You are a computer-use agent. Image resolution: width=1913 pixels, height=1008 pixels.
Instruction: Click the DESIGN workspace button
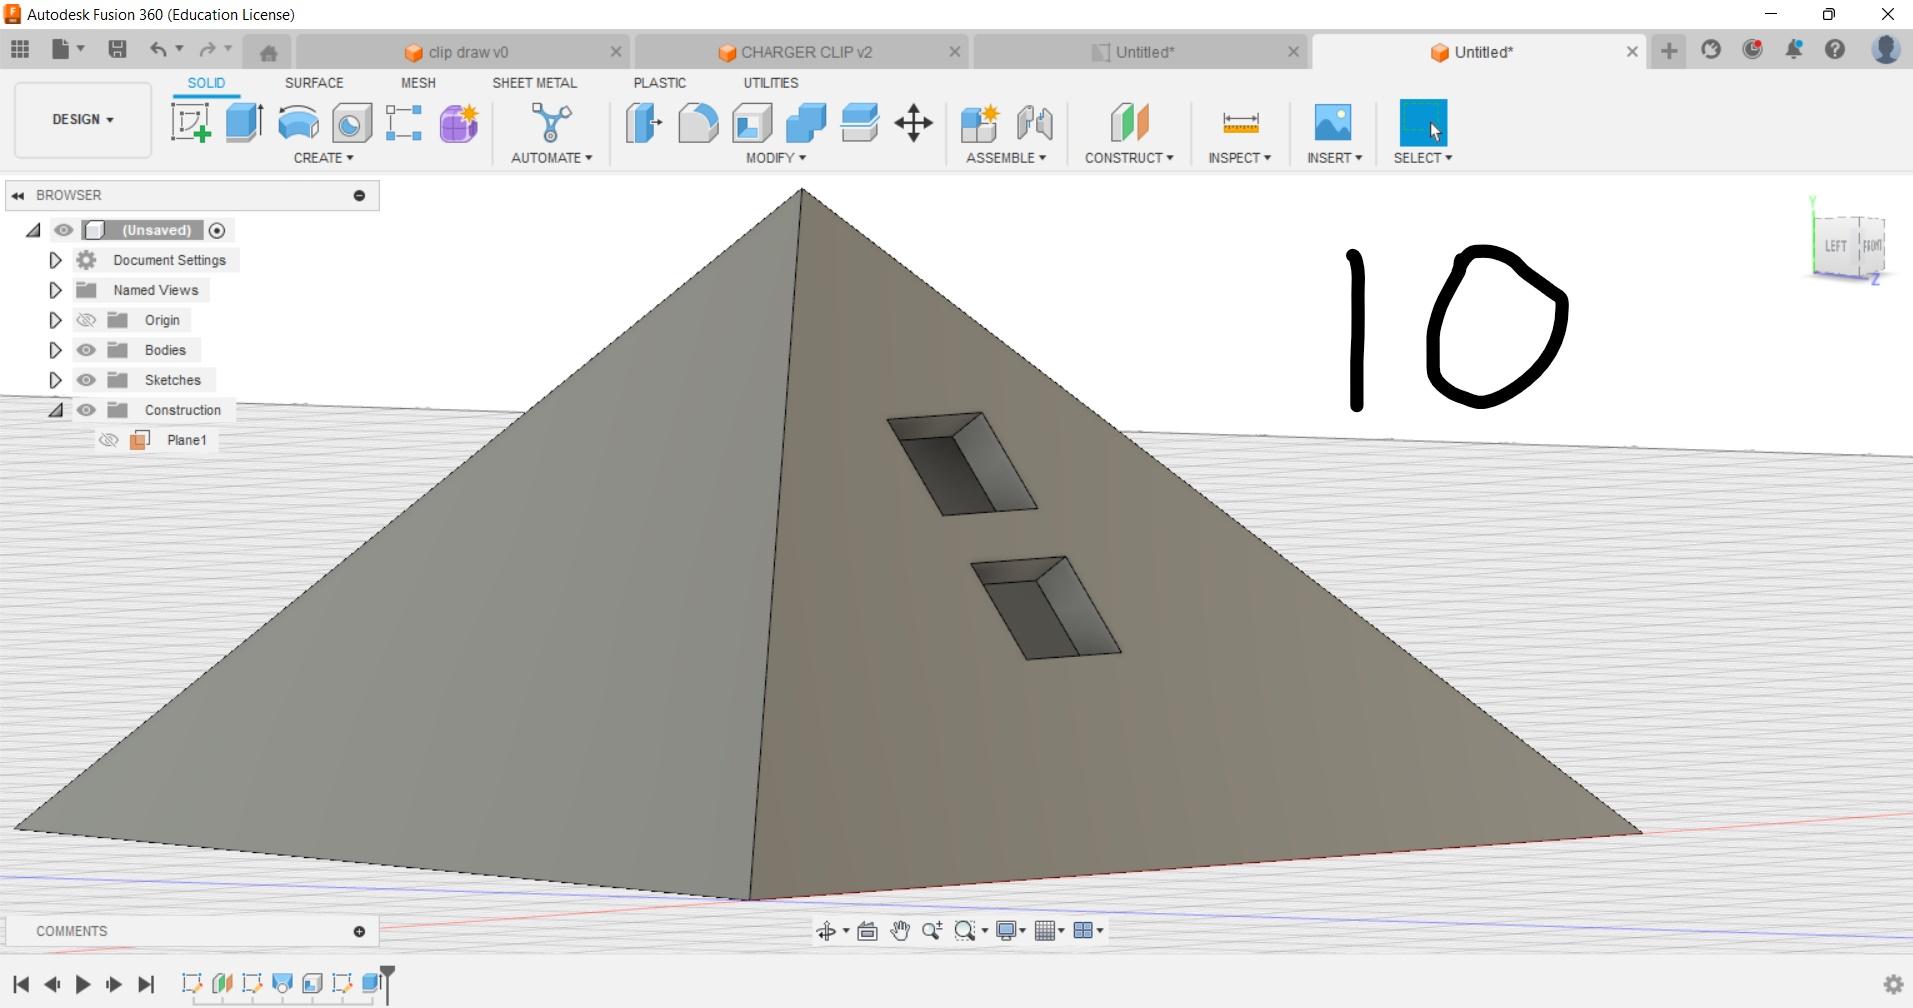[x=81, y=120]
